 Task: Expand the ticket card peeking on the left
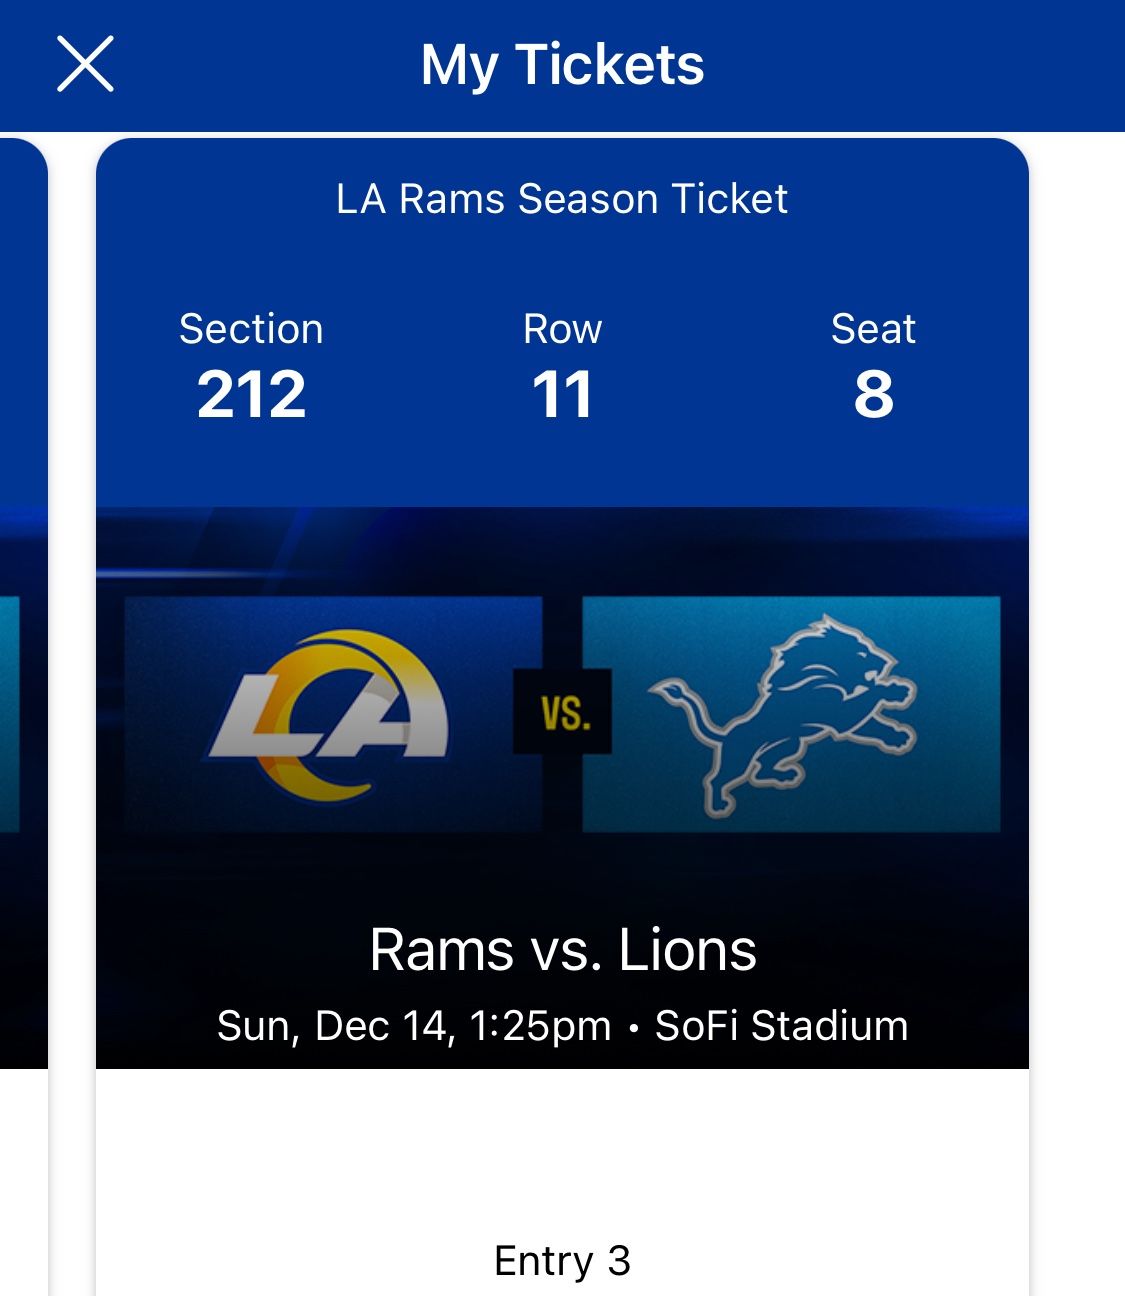pos(20,650)
